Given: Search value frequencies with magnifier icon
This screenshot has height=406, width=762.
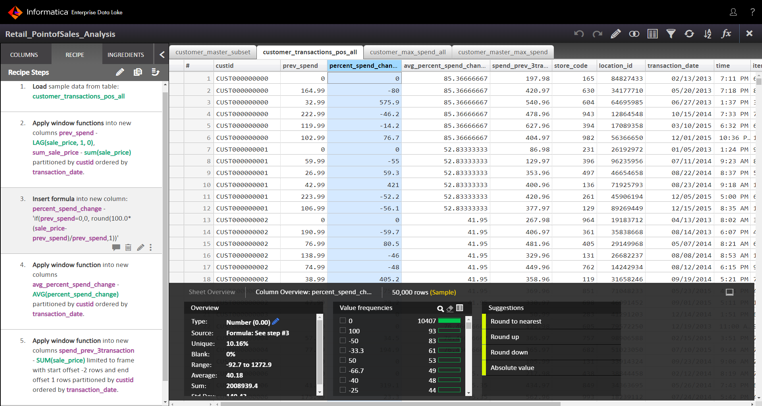Looking at the screenshot, I should coord(440,309).
